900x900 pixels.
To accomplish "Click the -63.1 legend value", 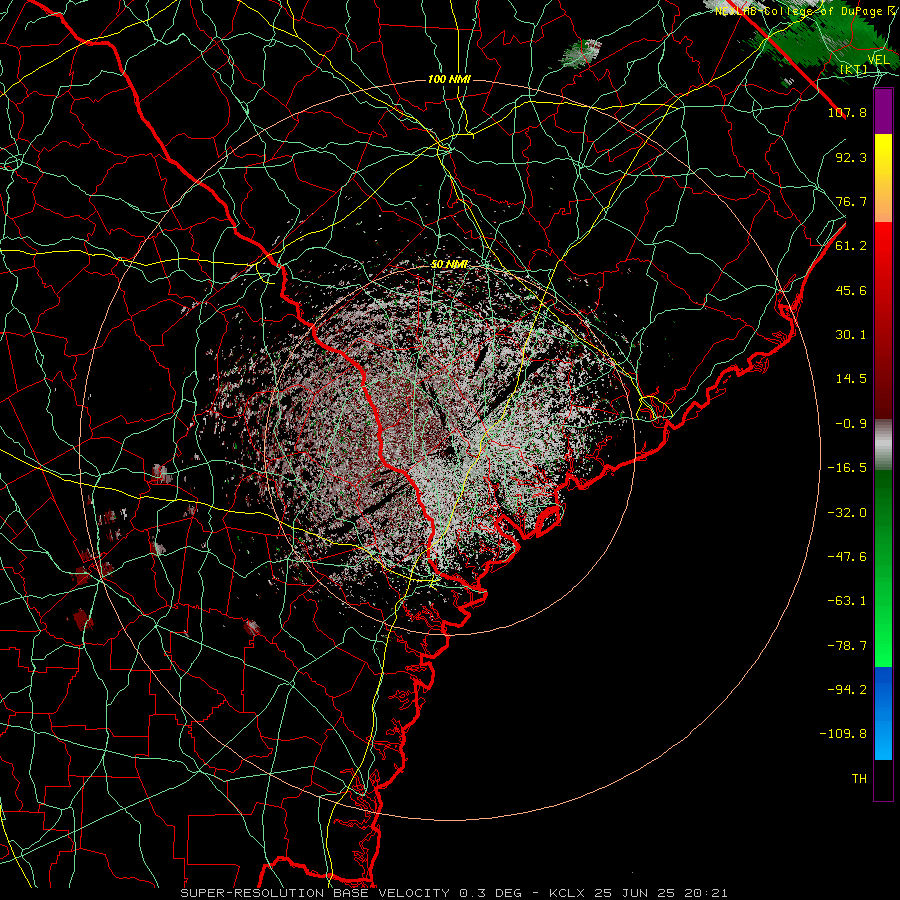I will click(847, 601).
